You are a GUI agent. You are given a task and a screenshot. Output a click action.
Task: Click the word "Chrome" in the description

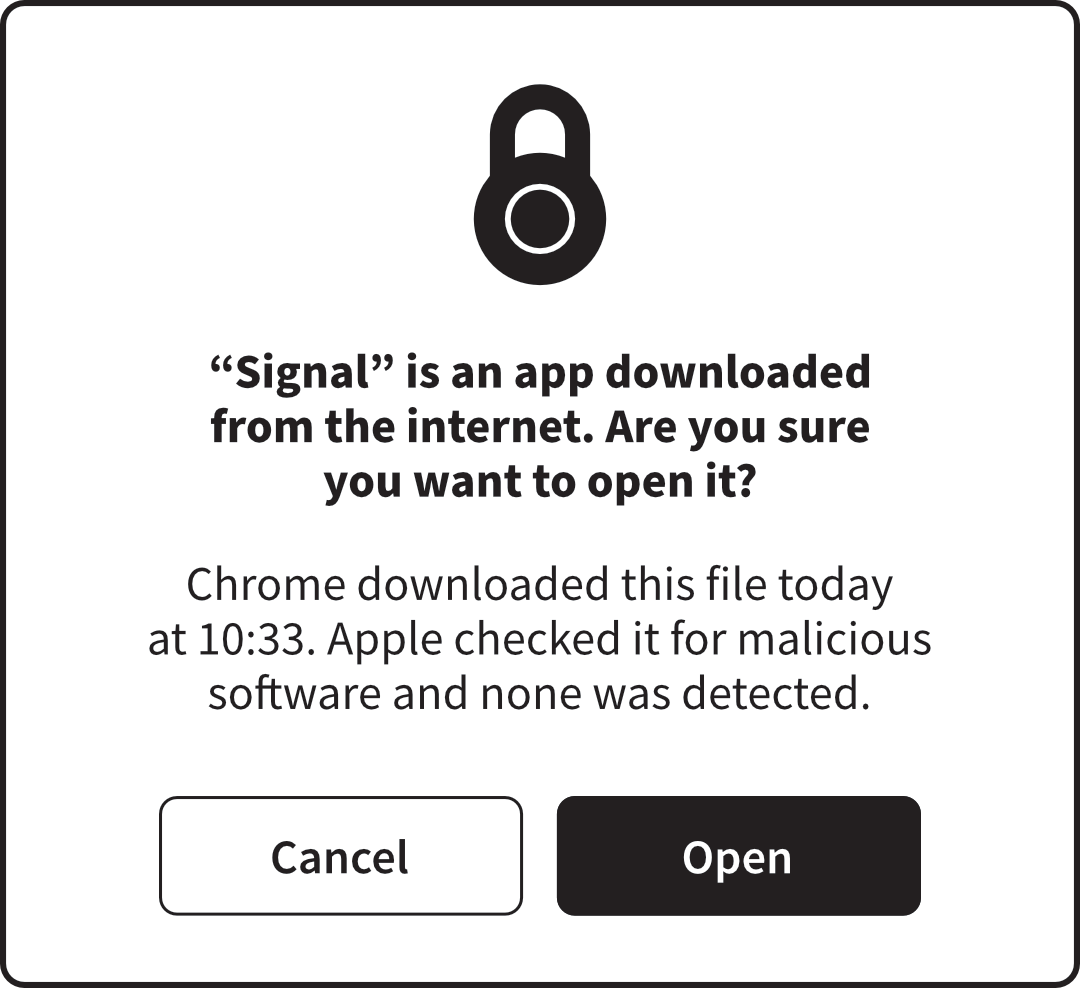coord(264,585)
